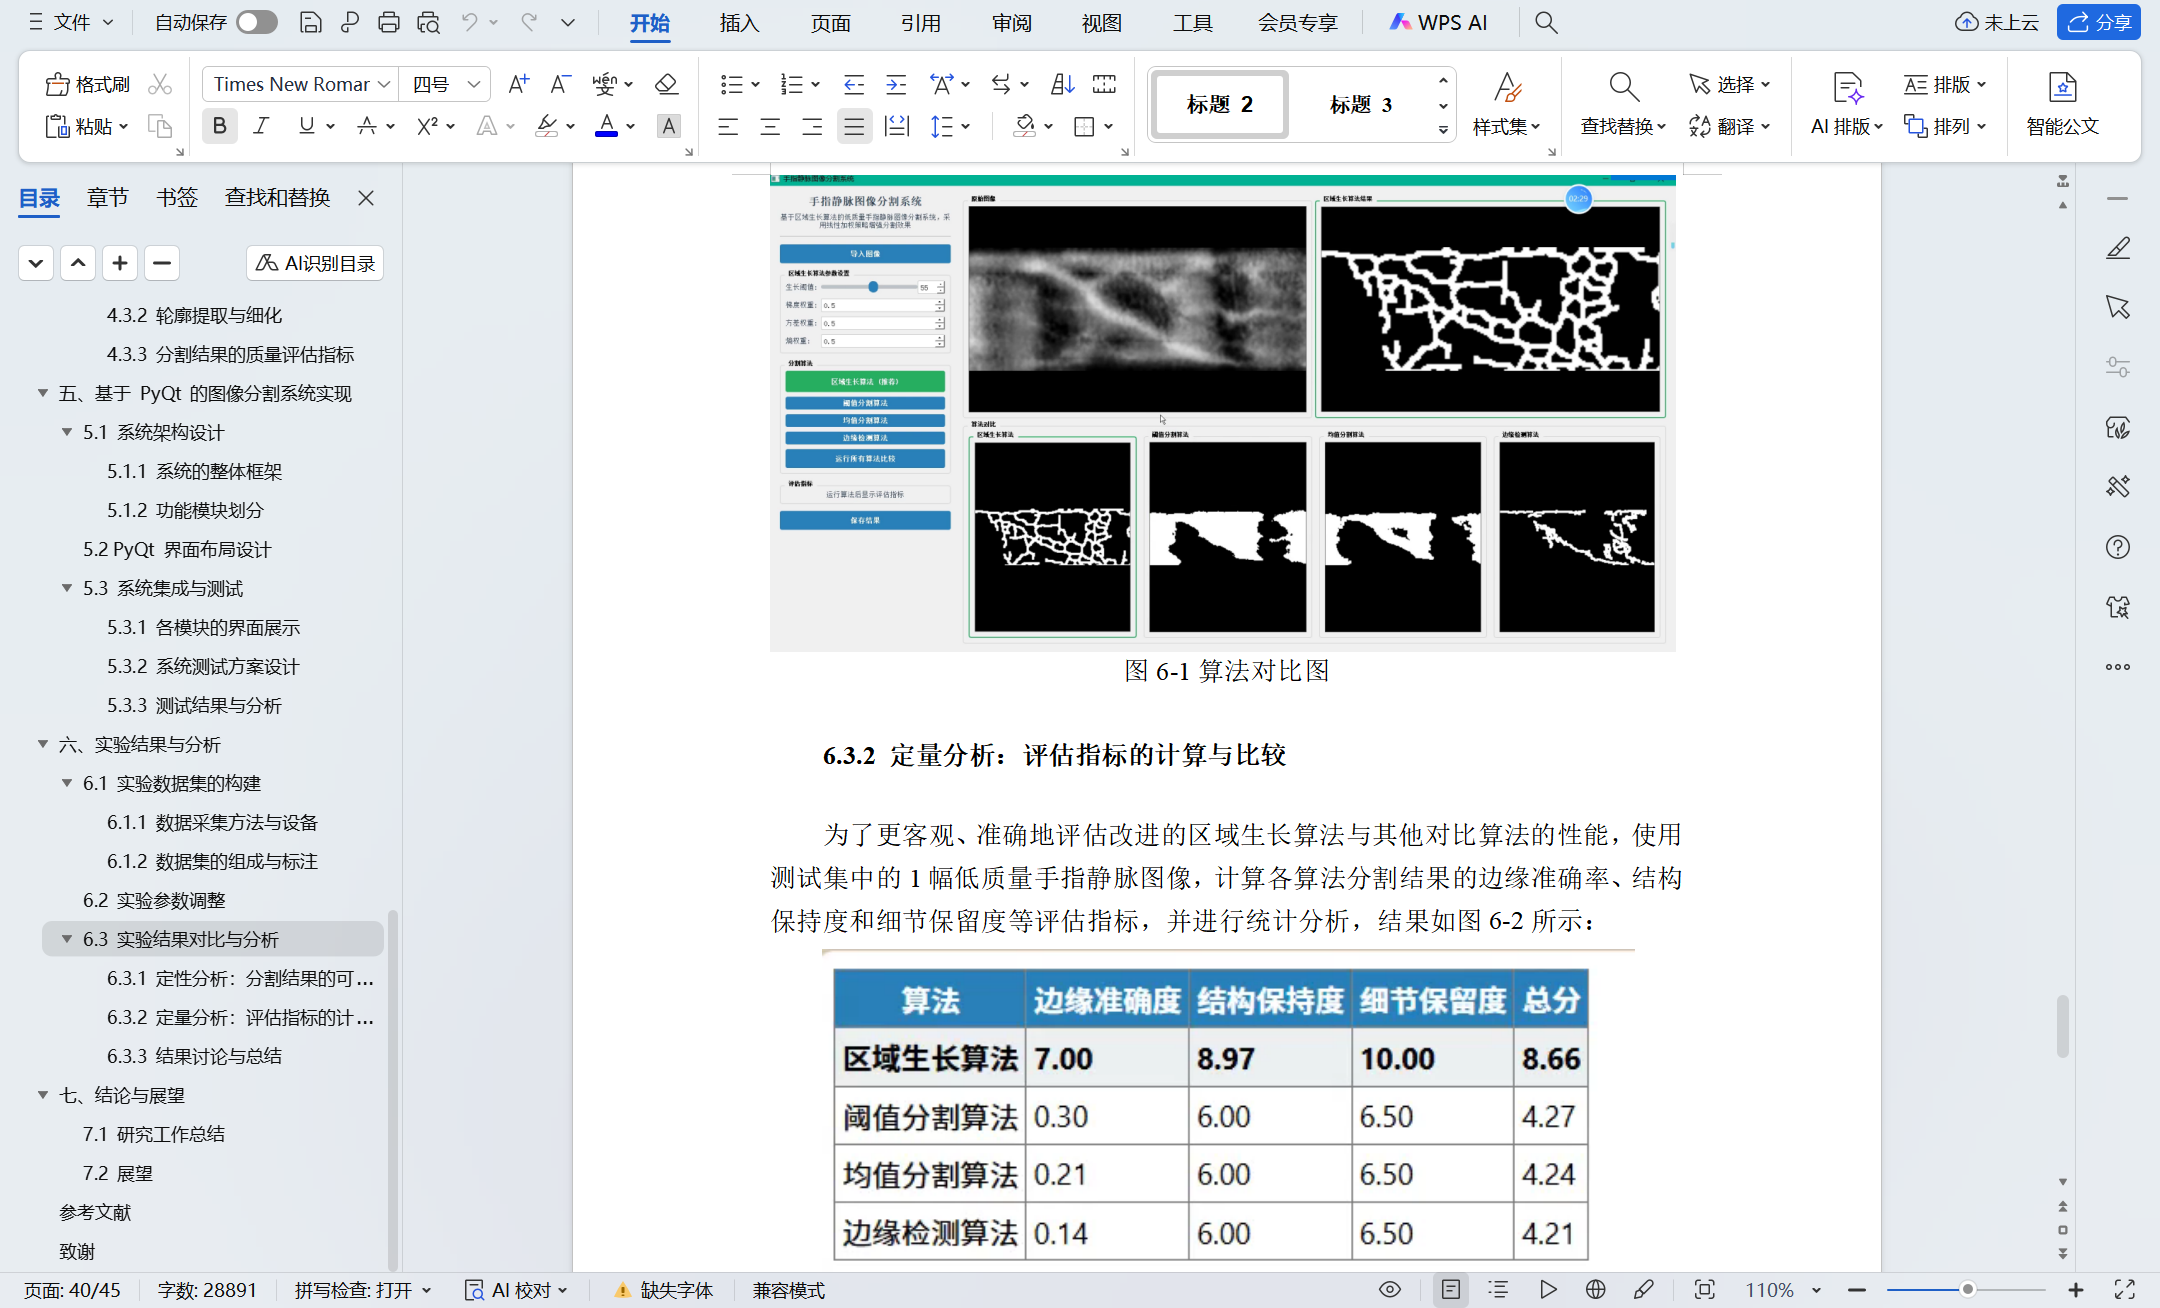Click the font color red A swatch
The height and width of the screenshot is (1308, 2160).
(606, 126)
